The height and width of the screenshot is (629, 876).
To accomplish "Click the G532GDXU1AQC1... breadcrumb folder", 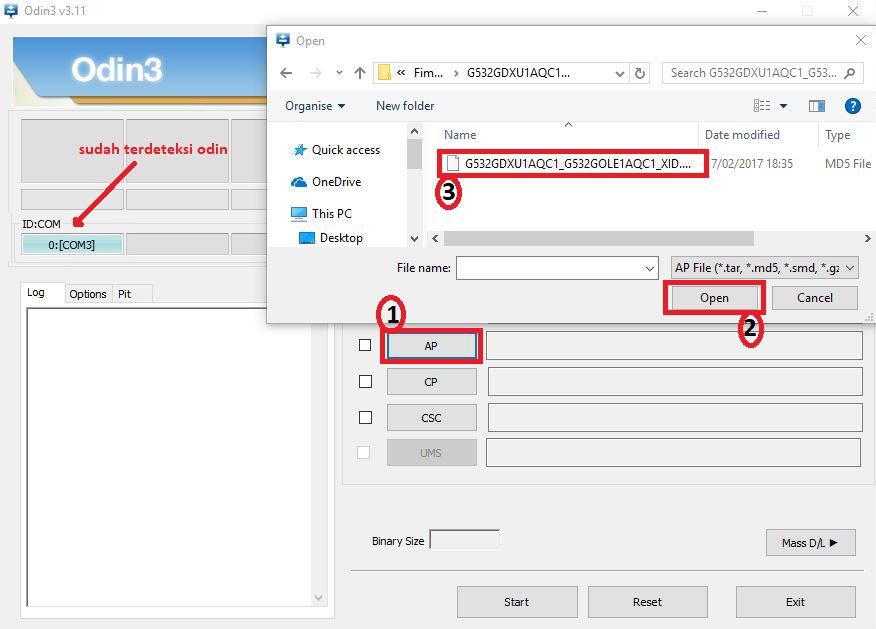I will coord(518,73).
